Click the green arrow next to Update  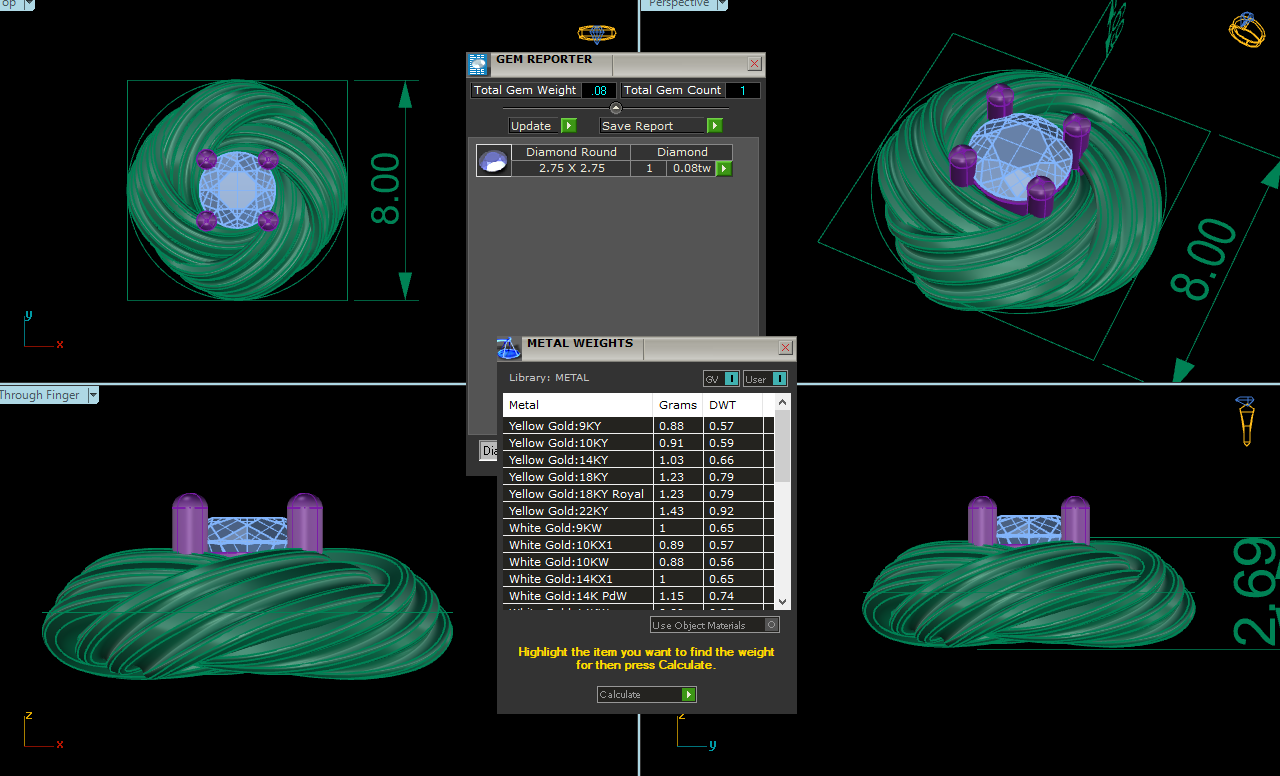point(568,126)
